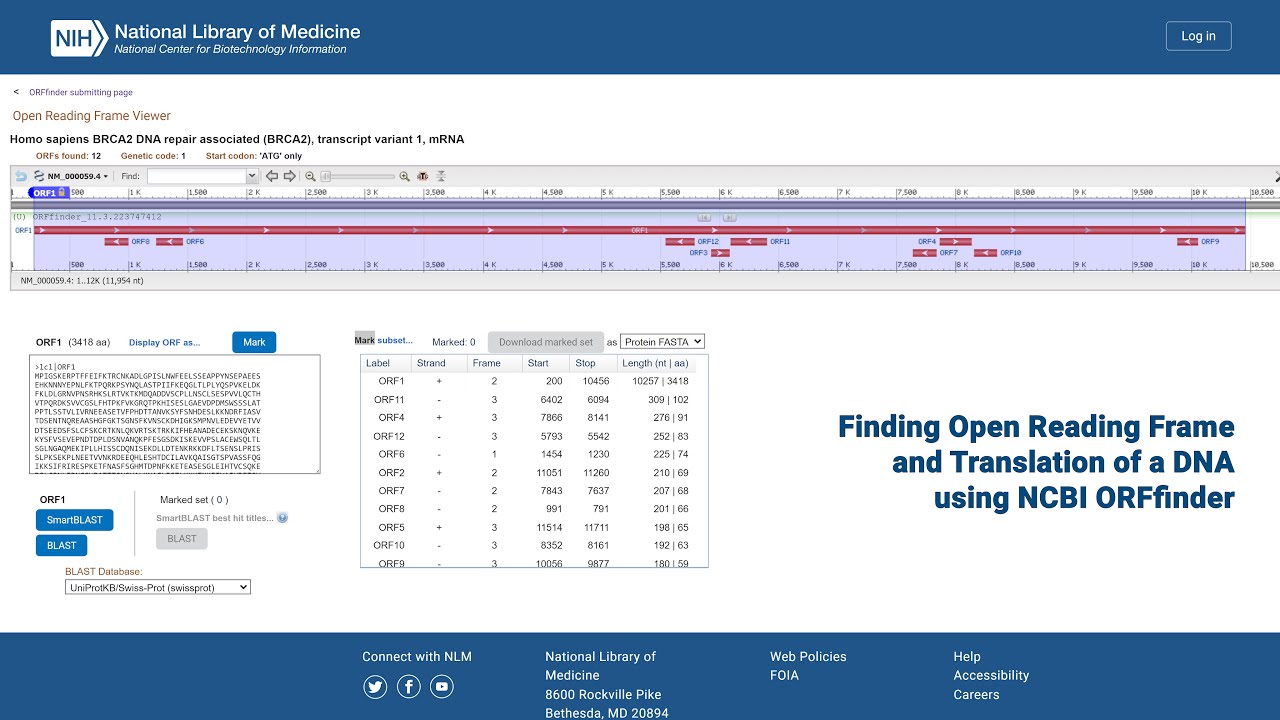
Task: Click the NIH National Library of Medicine logo
Action: coord(206,38)
